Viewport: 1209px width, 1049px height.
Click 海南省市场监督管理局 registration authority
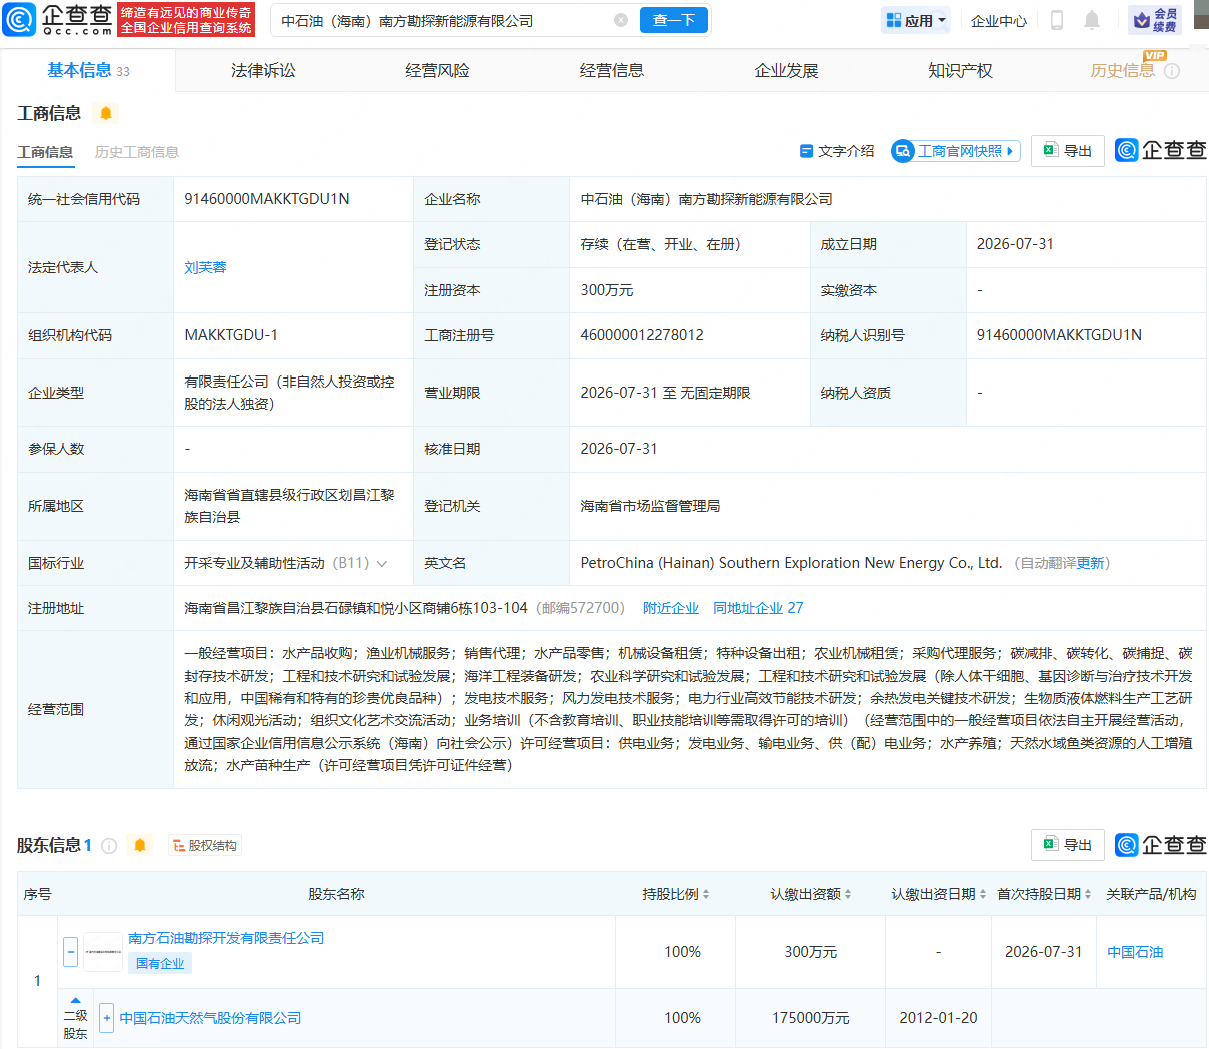coord(650,506)
